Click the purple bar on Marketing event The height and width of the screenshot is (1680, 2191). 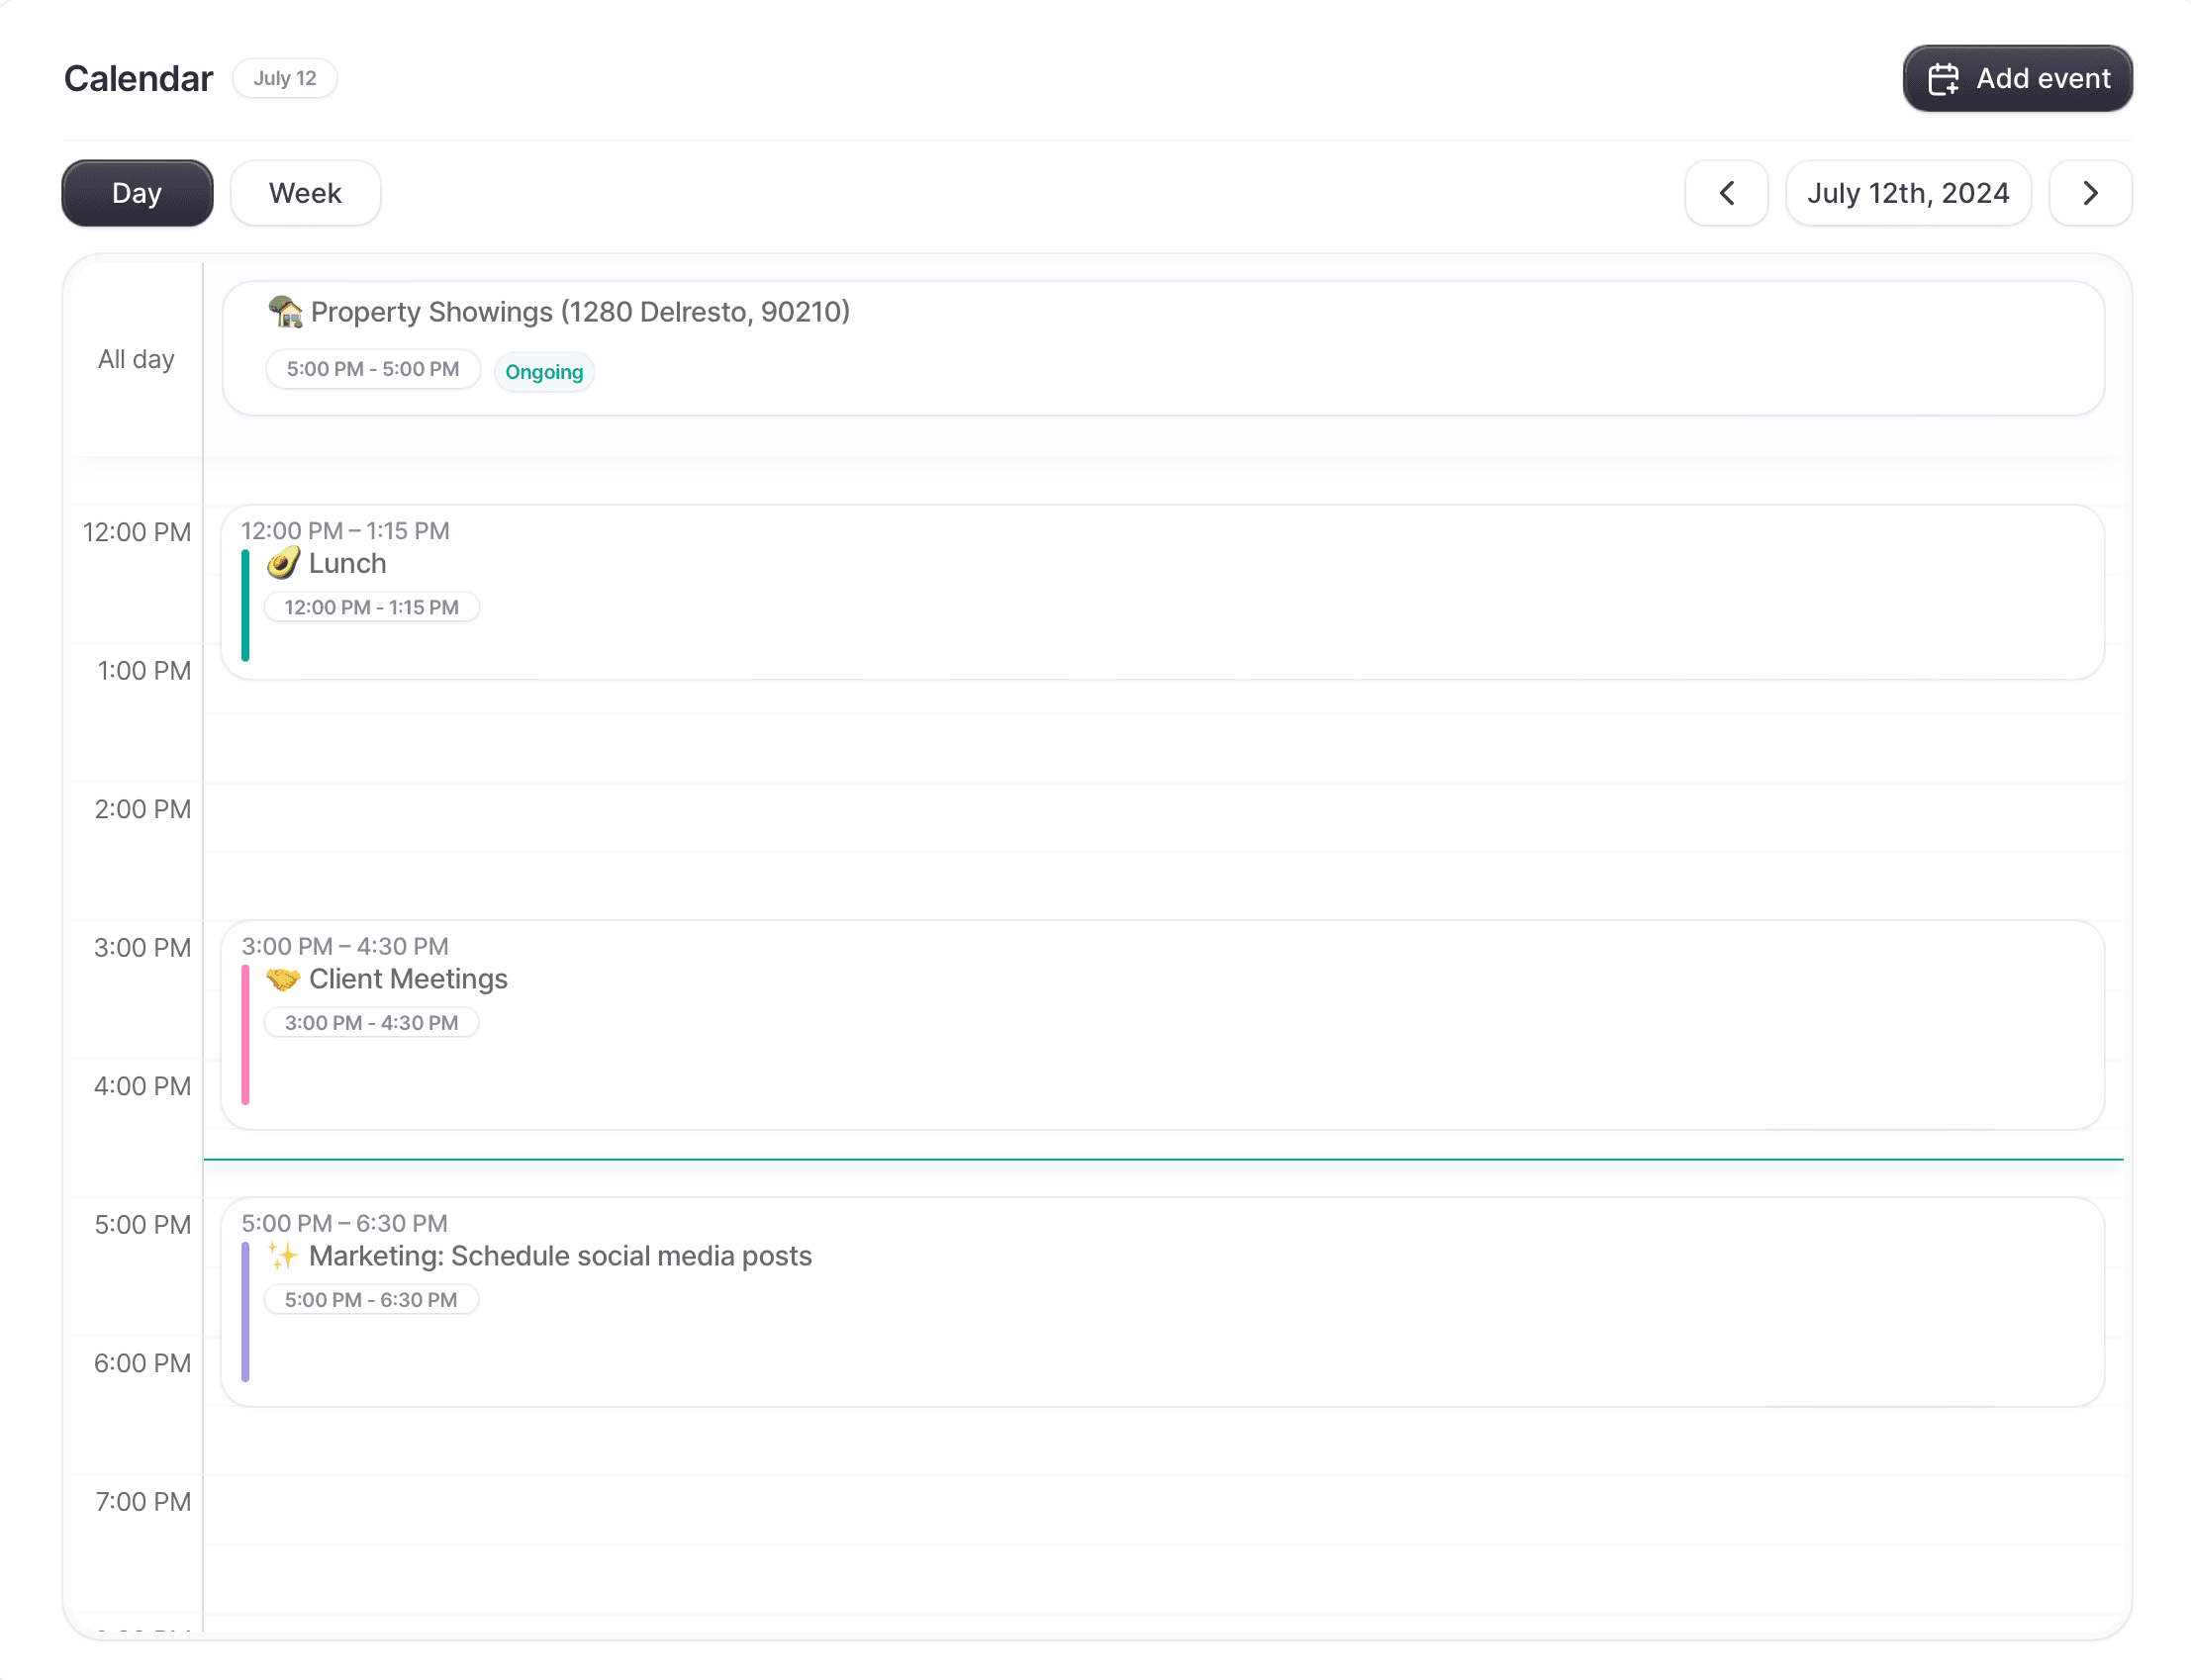245,1311
